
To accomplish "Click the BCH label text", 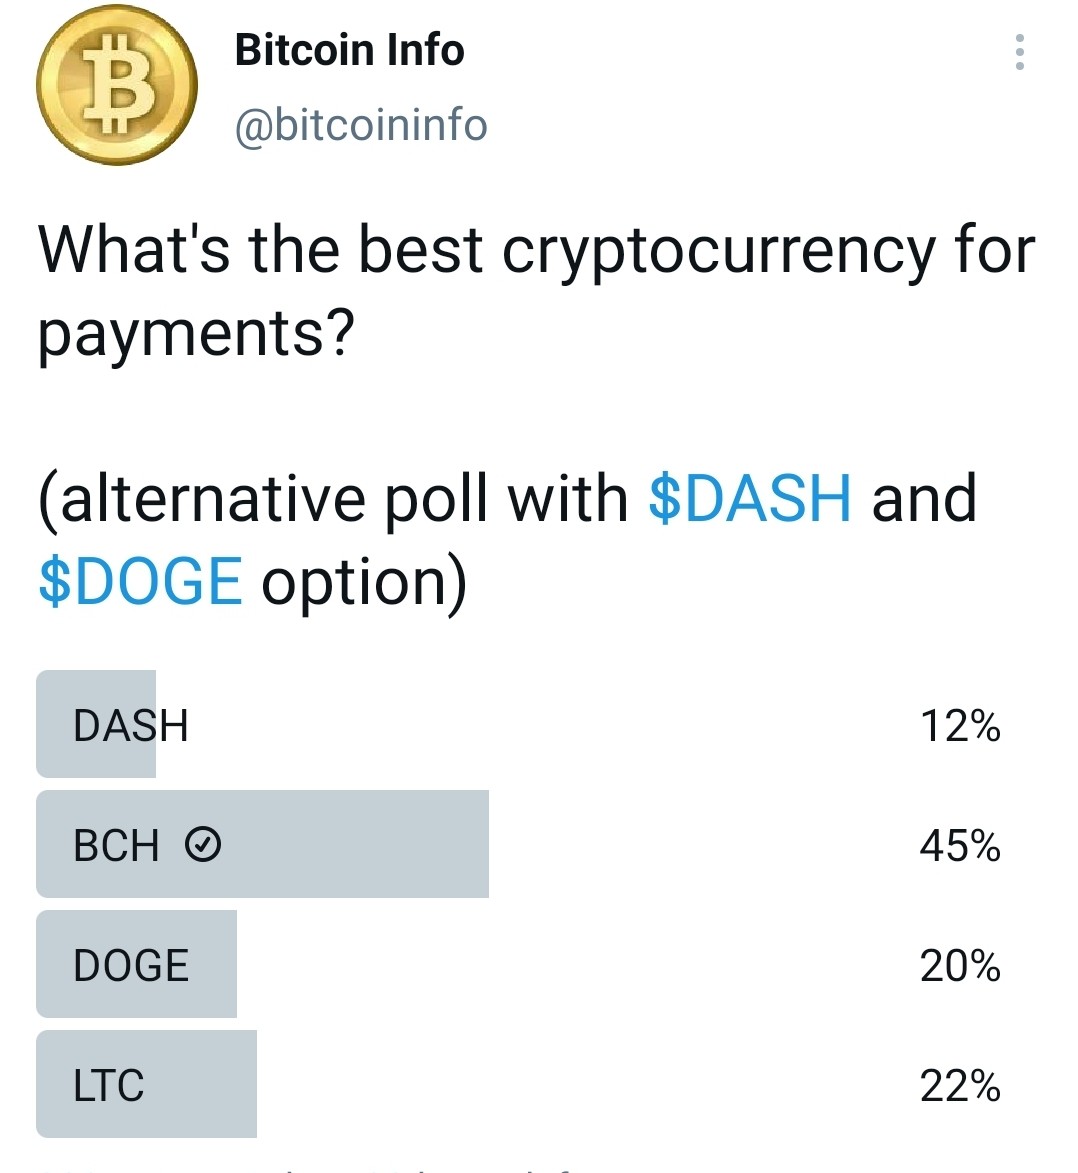I will click(x=116, y=845).
